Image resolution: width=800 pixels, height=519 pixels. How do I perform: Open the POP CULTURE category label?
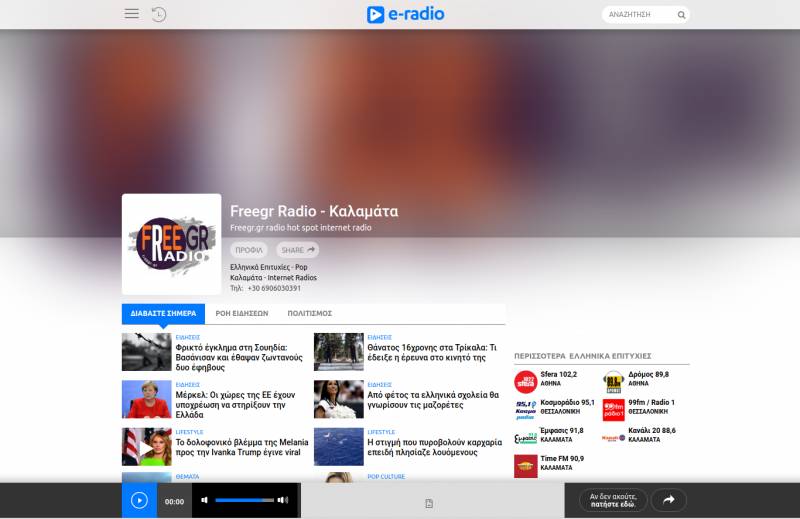386,477
